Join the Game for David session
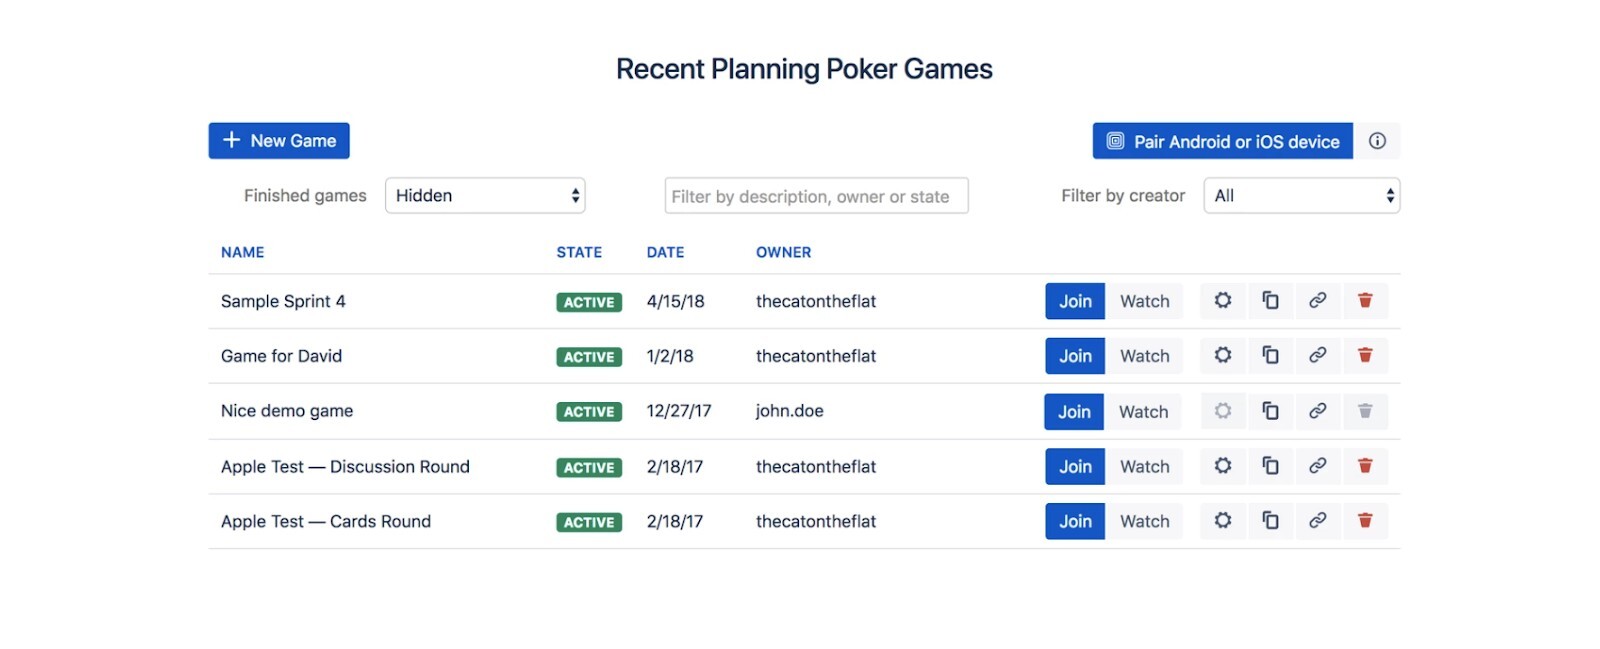The image size is (1600, 649). 1074,356
